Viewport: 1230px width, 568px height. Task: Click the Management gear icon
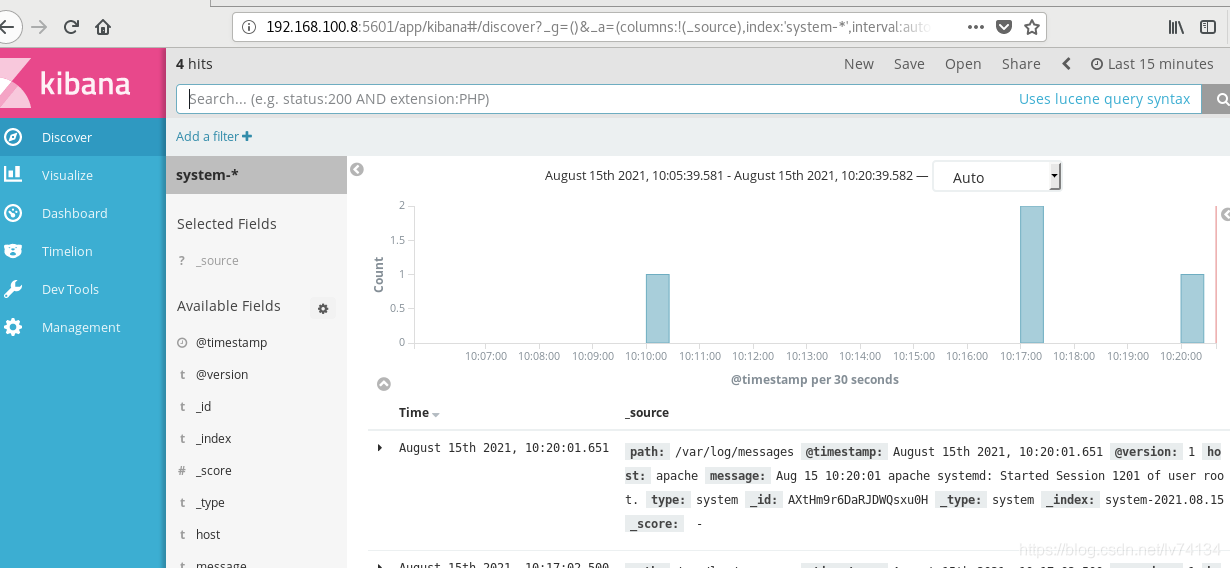pyautogui.click(x=13, y=327)
